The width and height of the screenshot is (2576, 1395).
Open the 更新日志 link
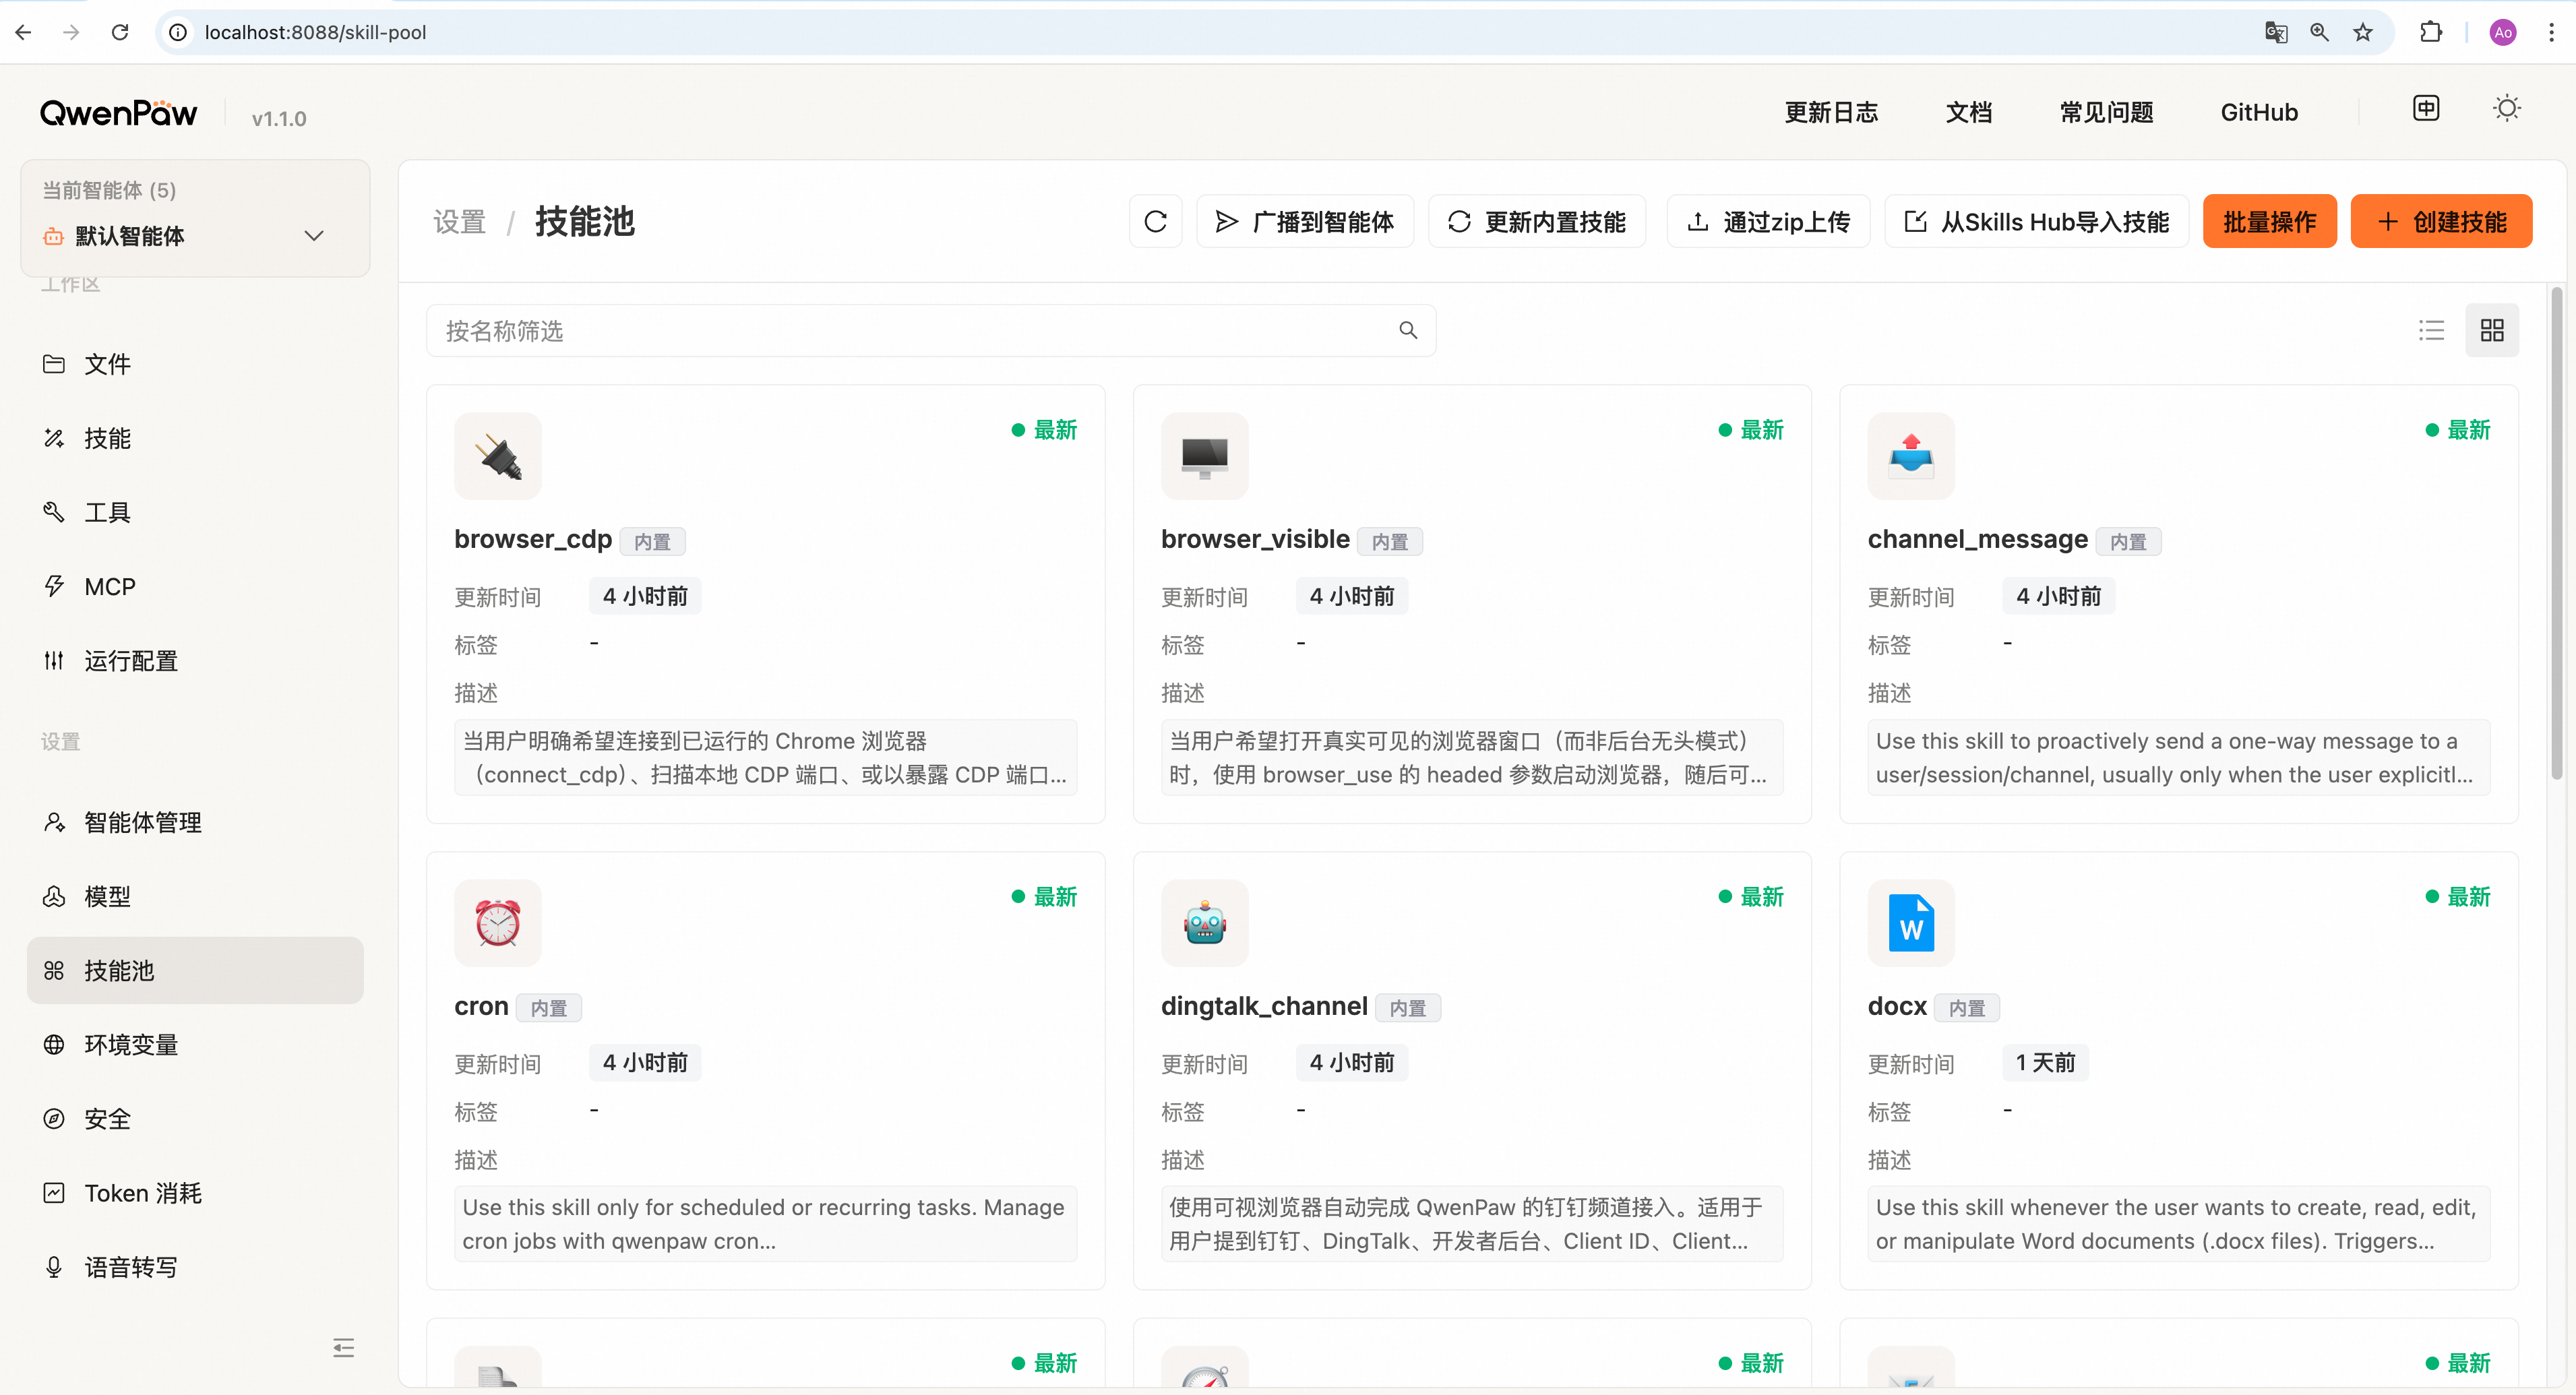click(x=1831, y=112)
